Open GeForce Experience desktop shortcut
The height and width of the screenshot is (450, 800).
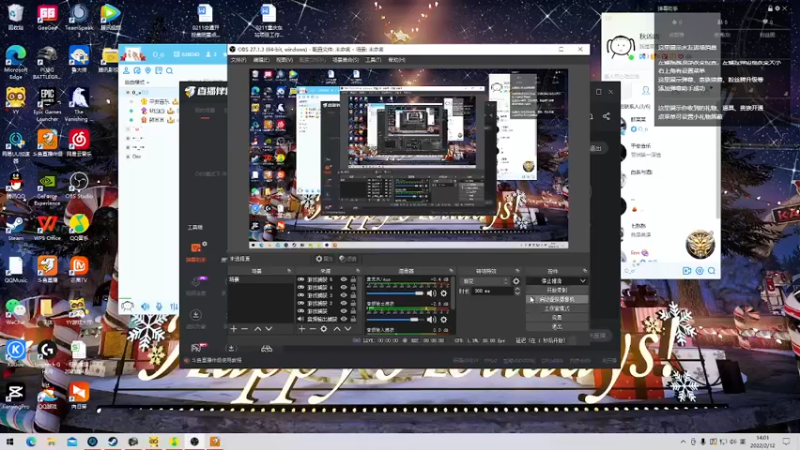click(x=47, y=189)
